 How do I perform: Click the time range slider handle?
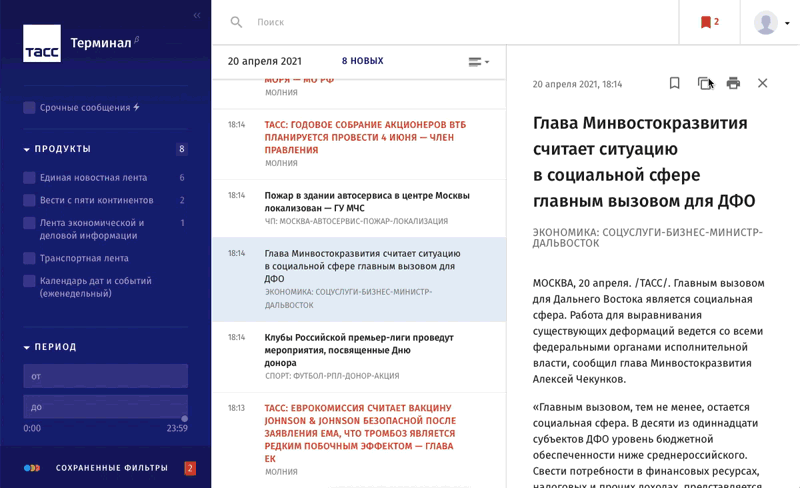coord(185,419)
